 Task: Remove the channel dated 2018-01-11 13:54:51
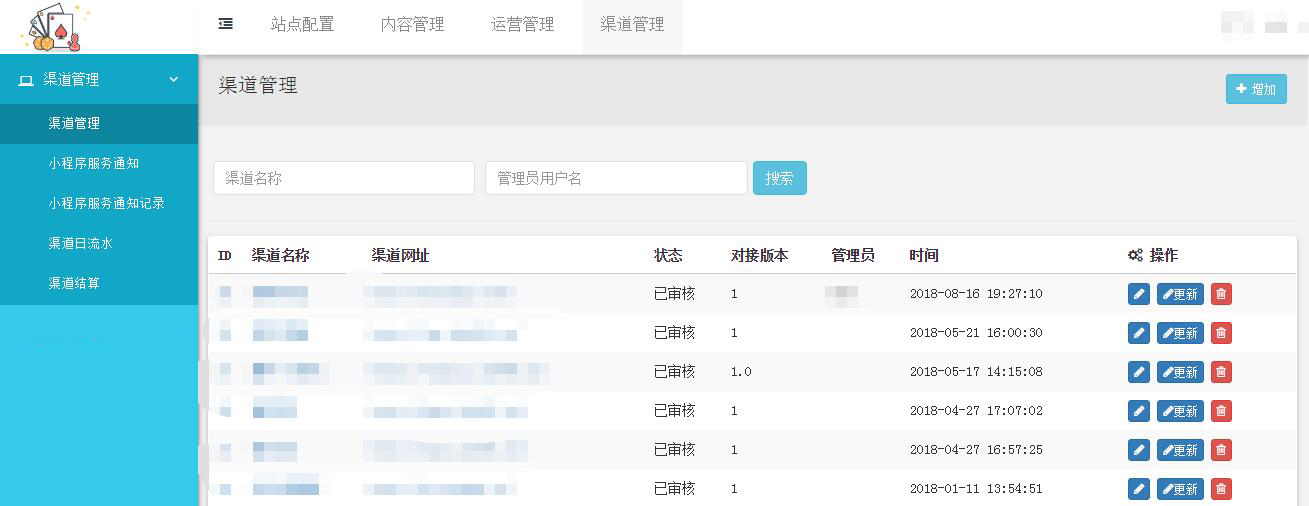[1221, 489]
